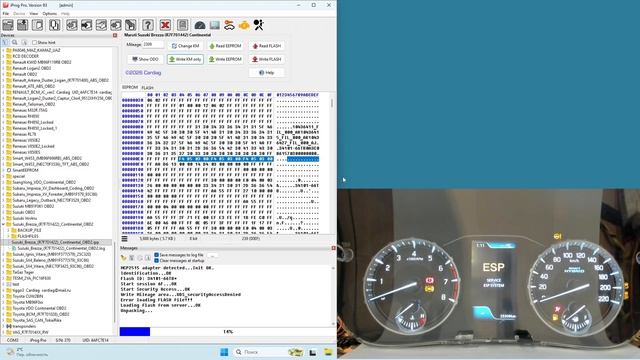Expand the Suzuki OBD2 folder
Image resolution: width=640 pixels, height=360 pixels.
click(x=3, y=212)
